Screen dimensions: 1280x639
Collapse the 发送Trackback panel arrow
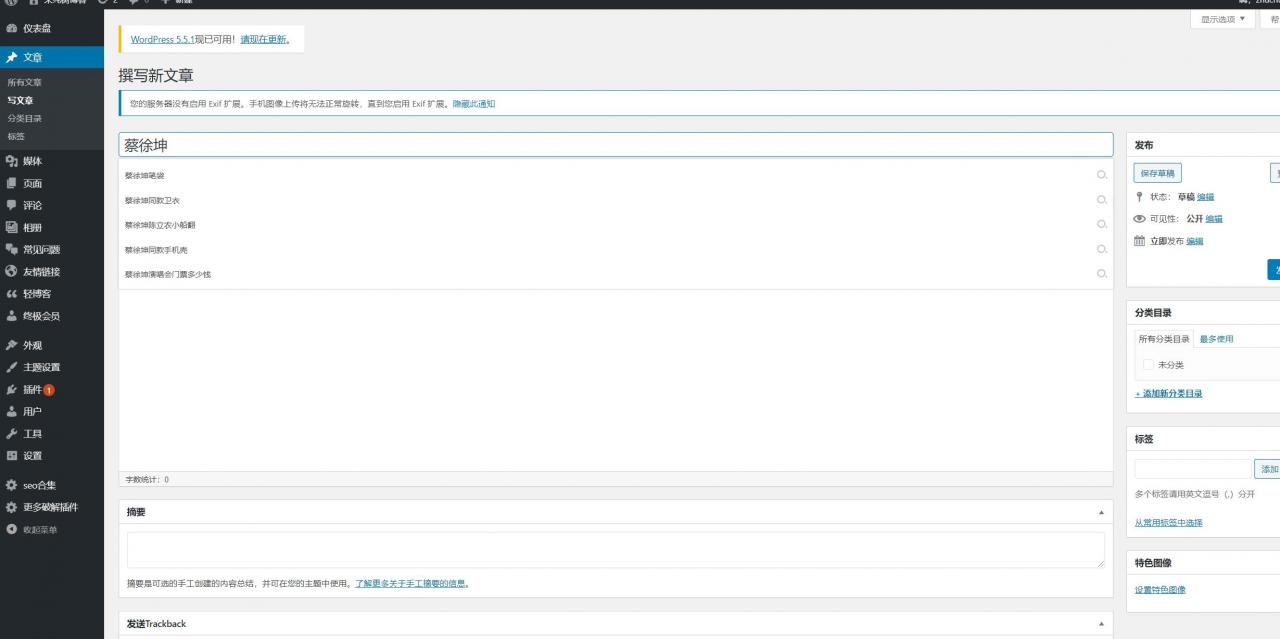pyautogui.click(x=1101, y=624)
